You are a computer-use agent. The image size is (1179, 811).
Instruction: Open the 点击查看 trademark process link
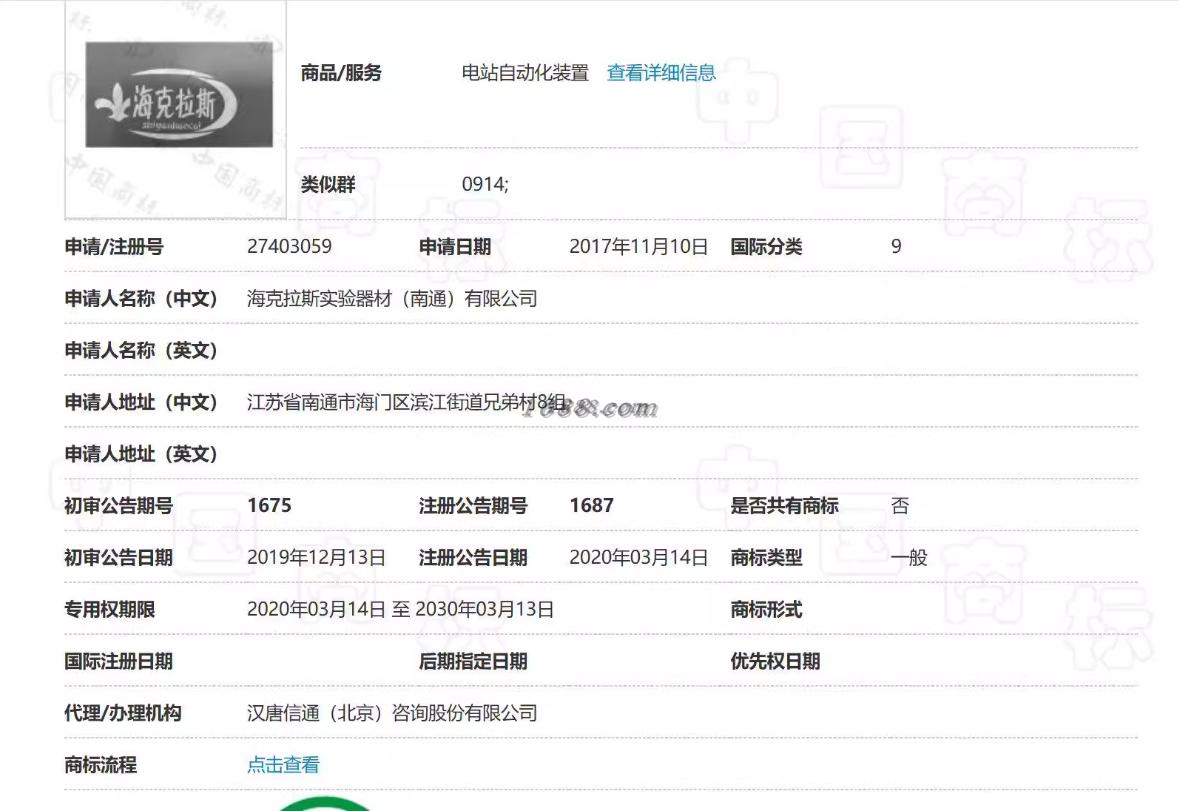(283, 765)
